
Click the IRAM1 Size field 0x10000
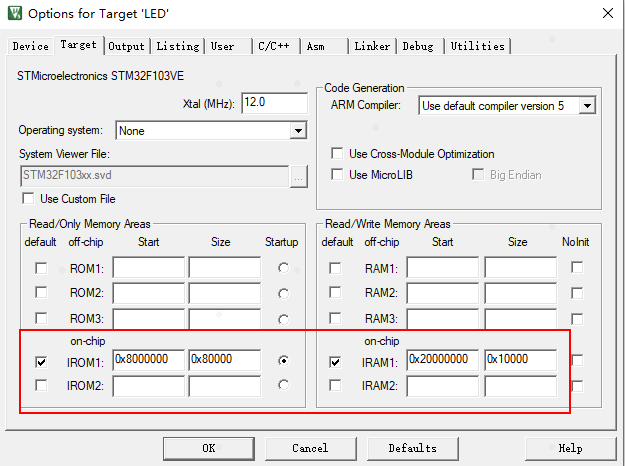[521, 360]
